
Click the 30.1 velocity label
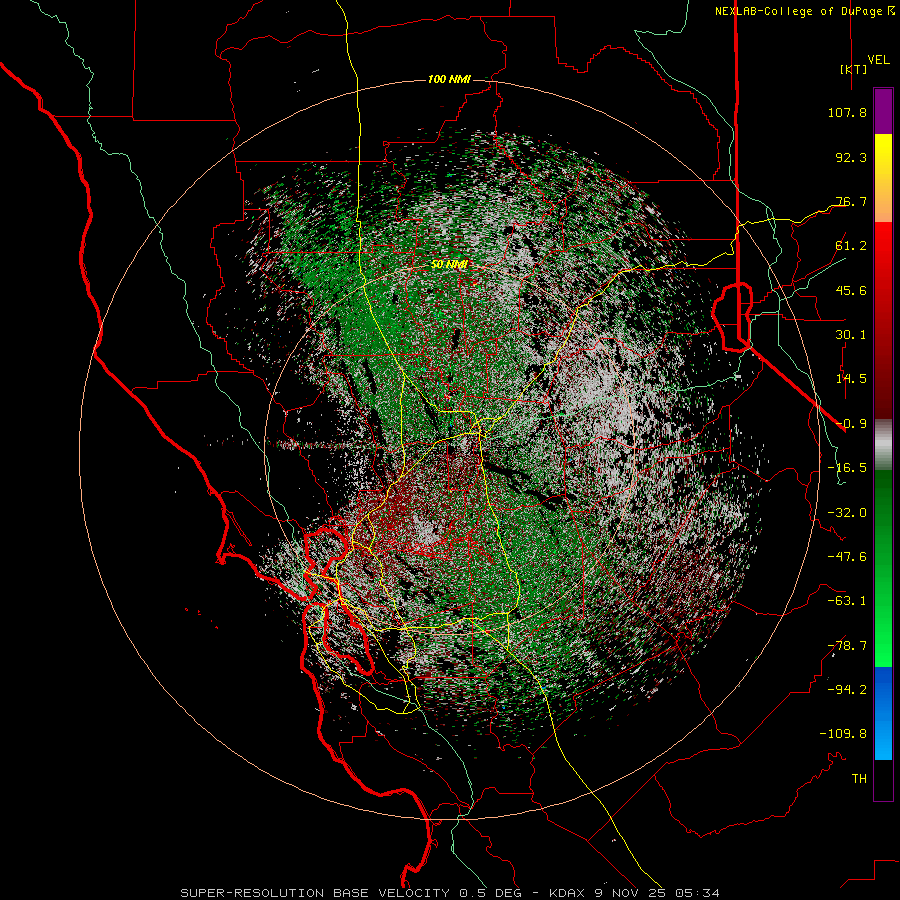coord(851,335)
